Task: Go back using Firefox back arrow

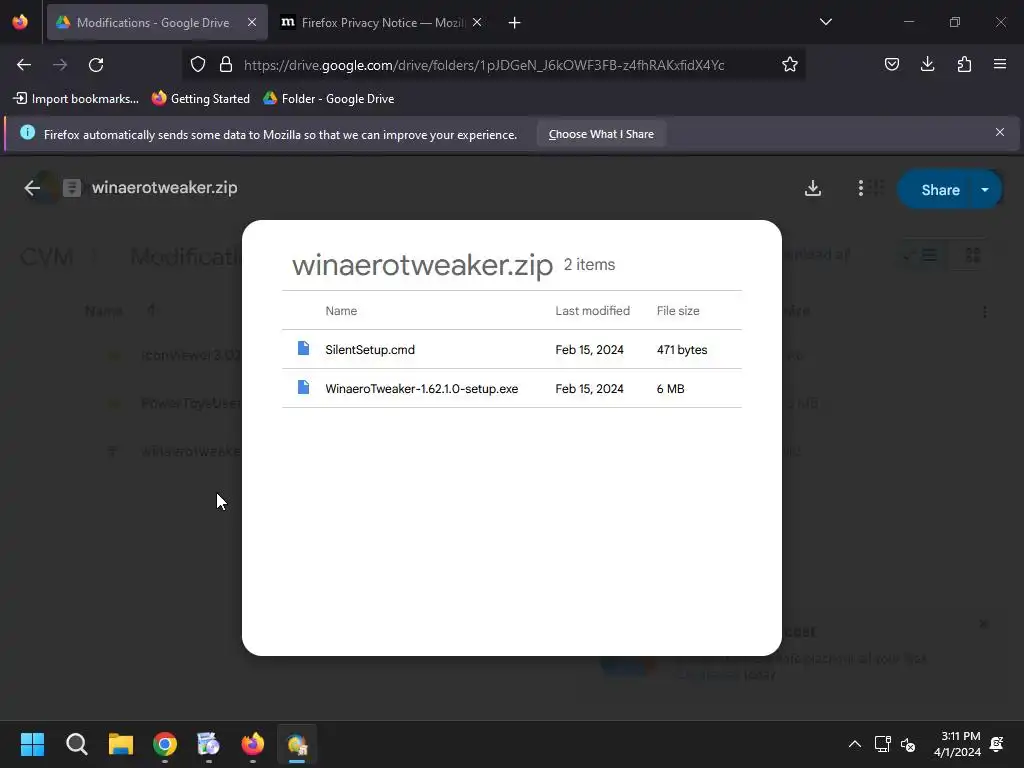Action: tap(24, 65)
